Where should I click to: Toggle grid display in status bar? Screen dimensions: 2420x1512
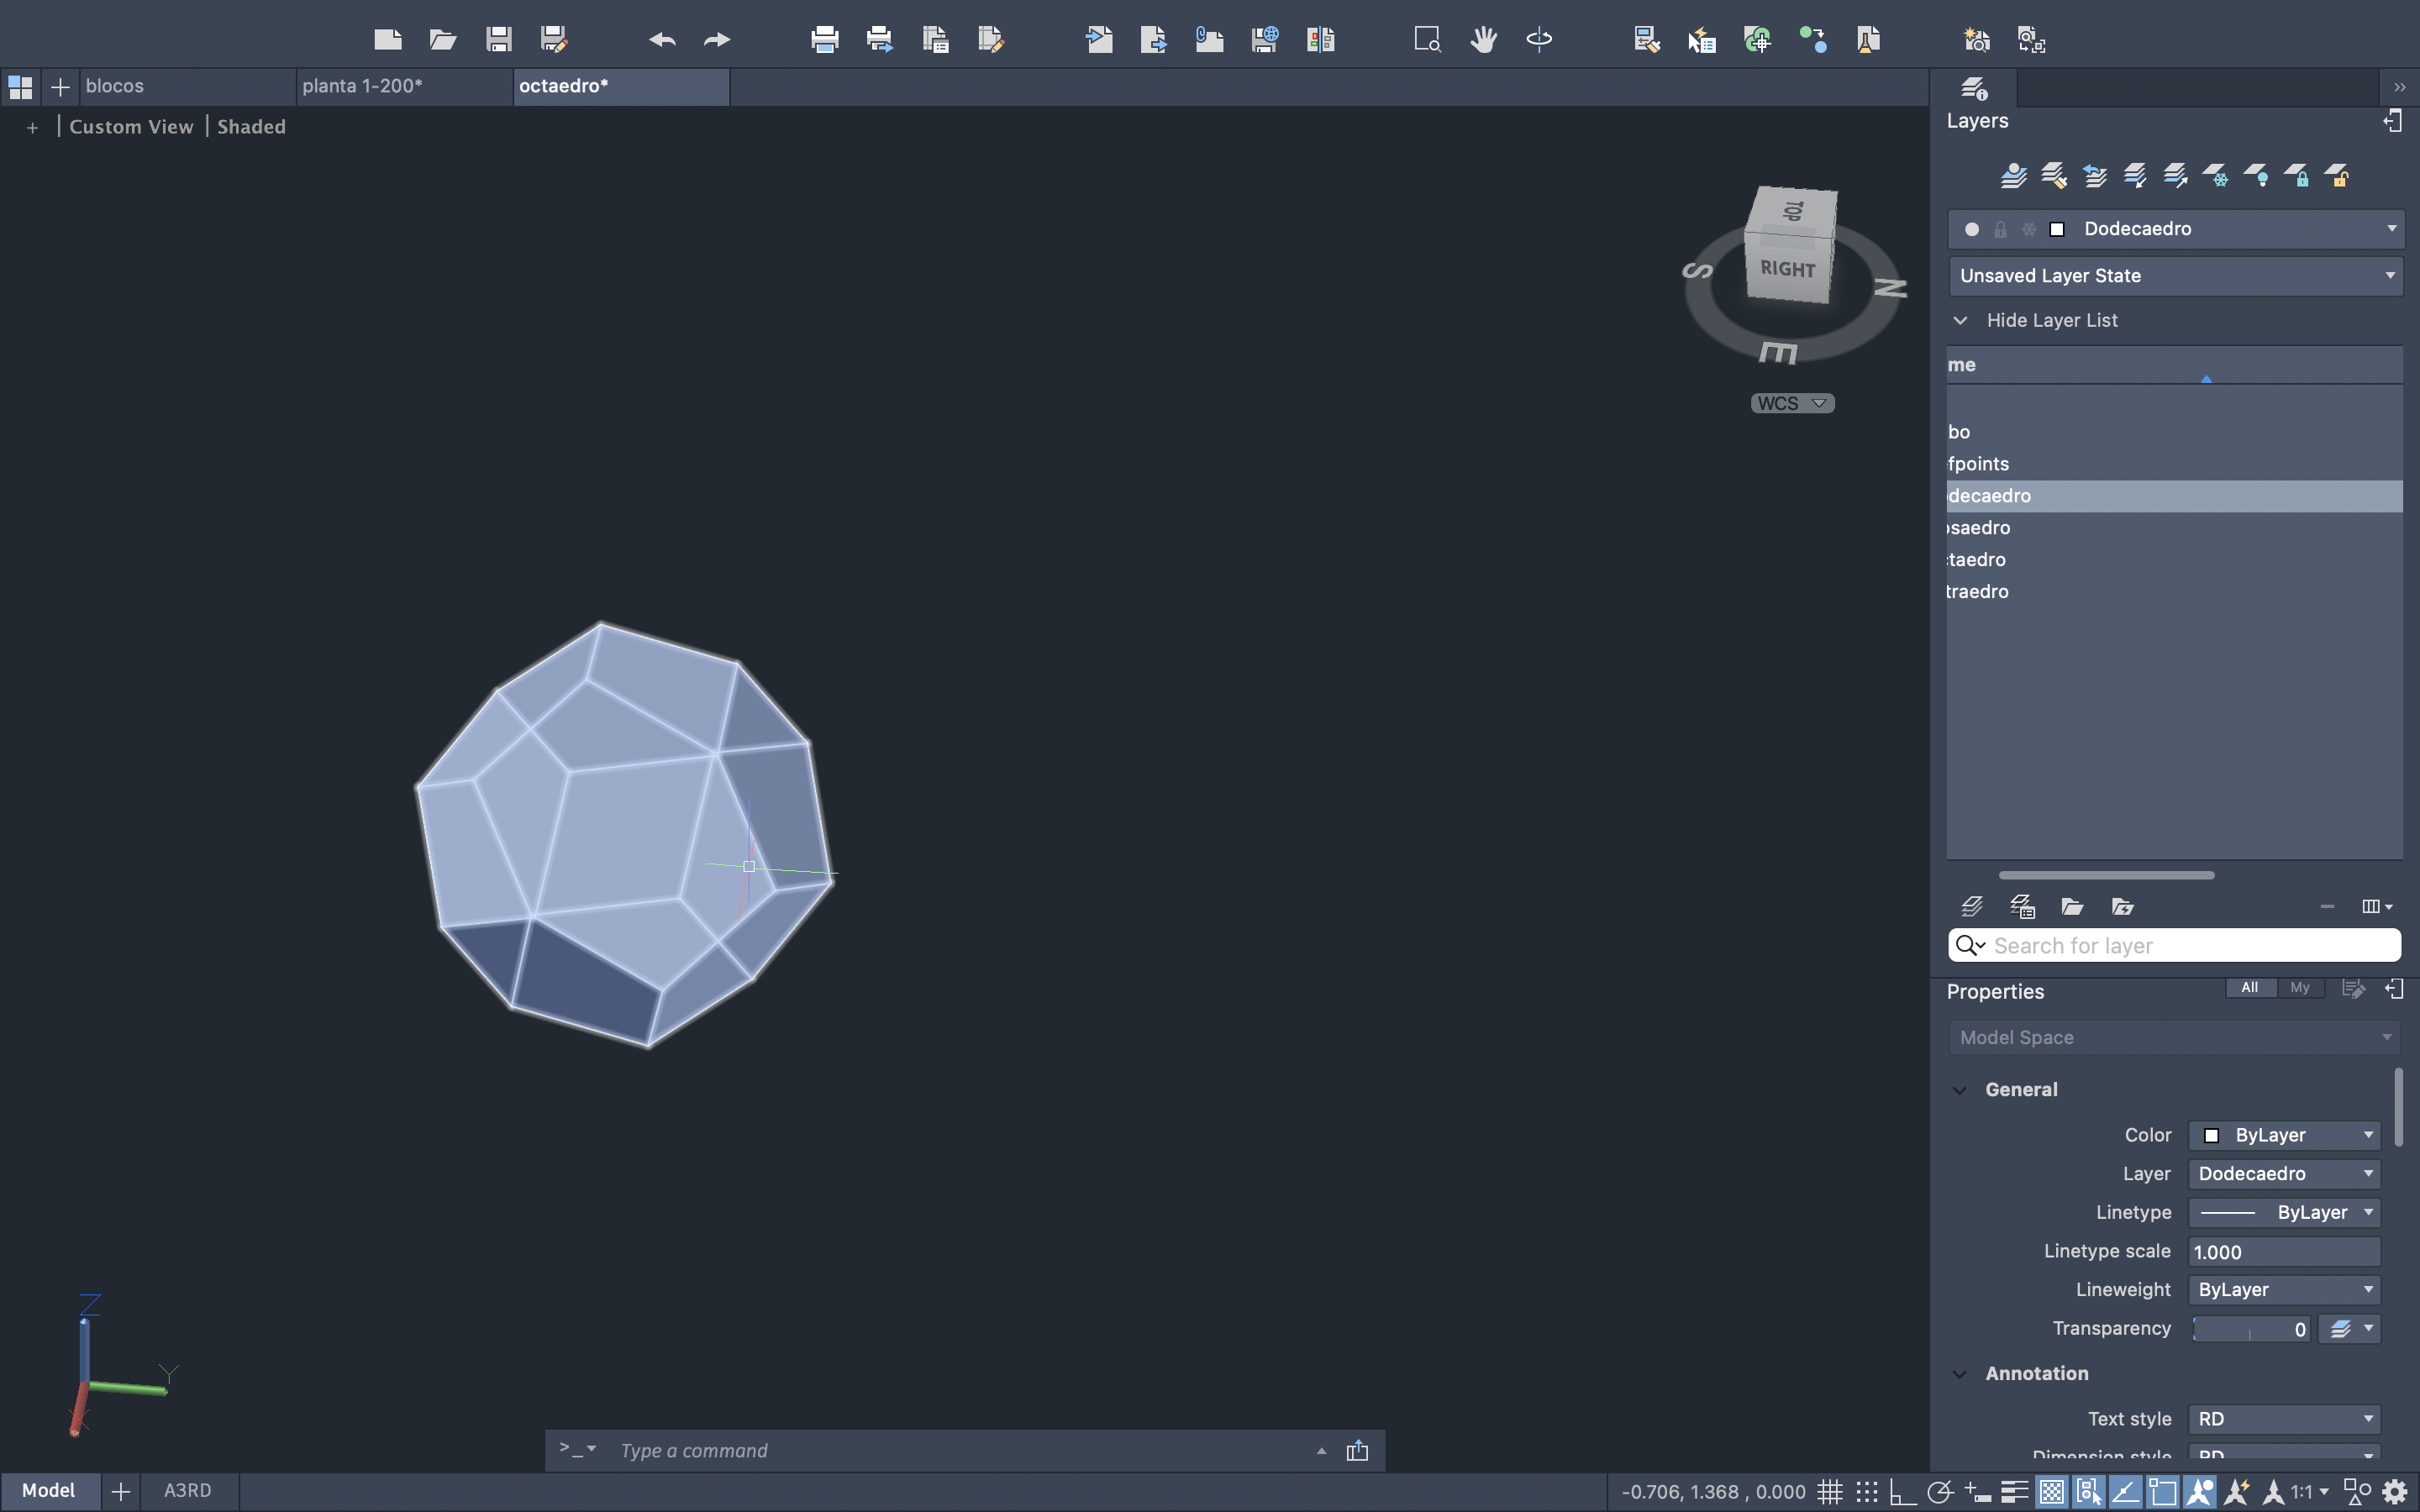pos(1830,1492)
